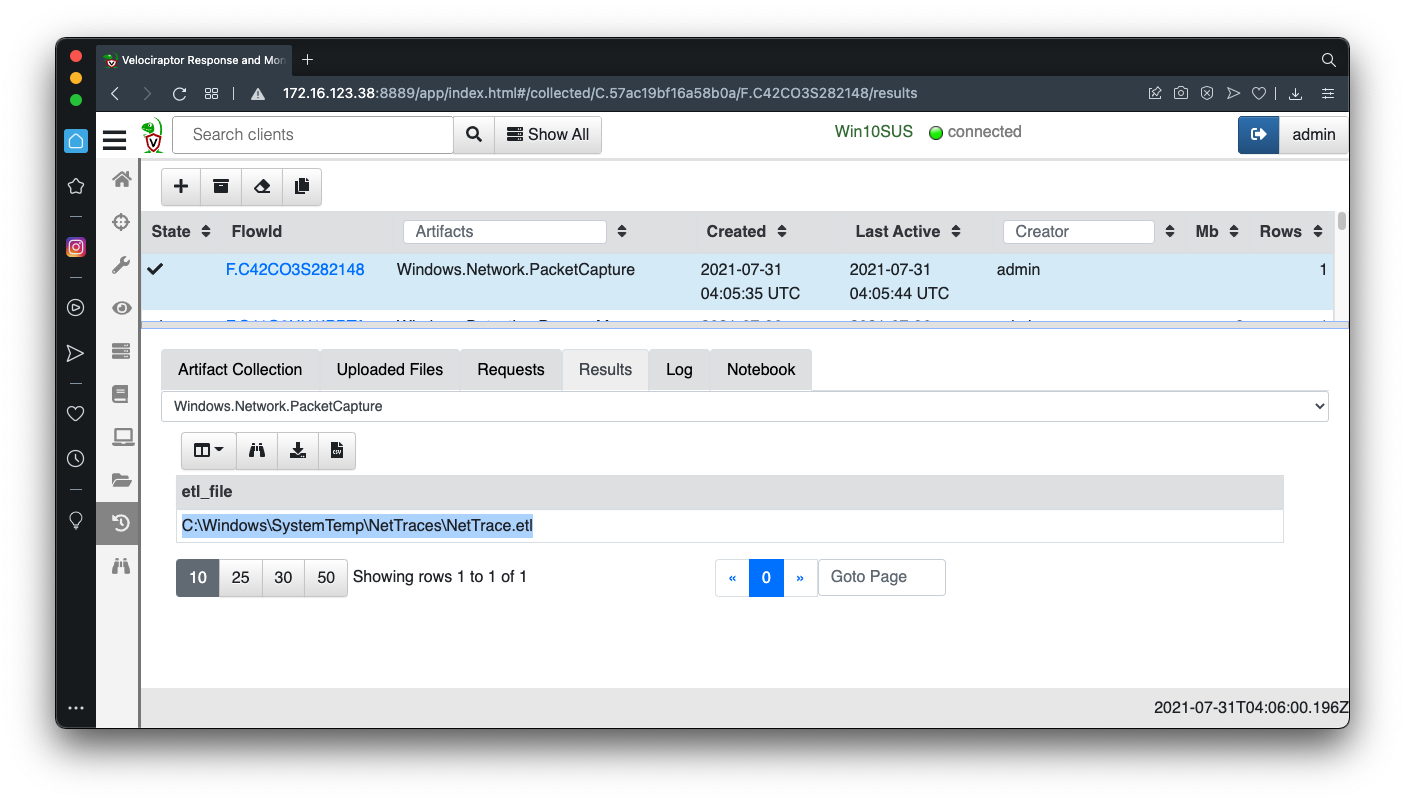The width and height of the screenshot is (1405, 802).
Task: Focus the Artifacts filter field
Action: coord(505,232)
